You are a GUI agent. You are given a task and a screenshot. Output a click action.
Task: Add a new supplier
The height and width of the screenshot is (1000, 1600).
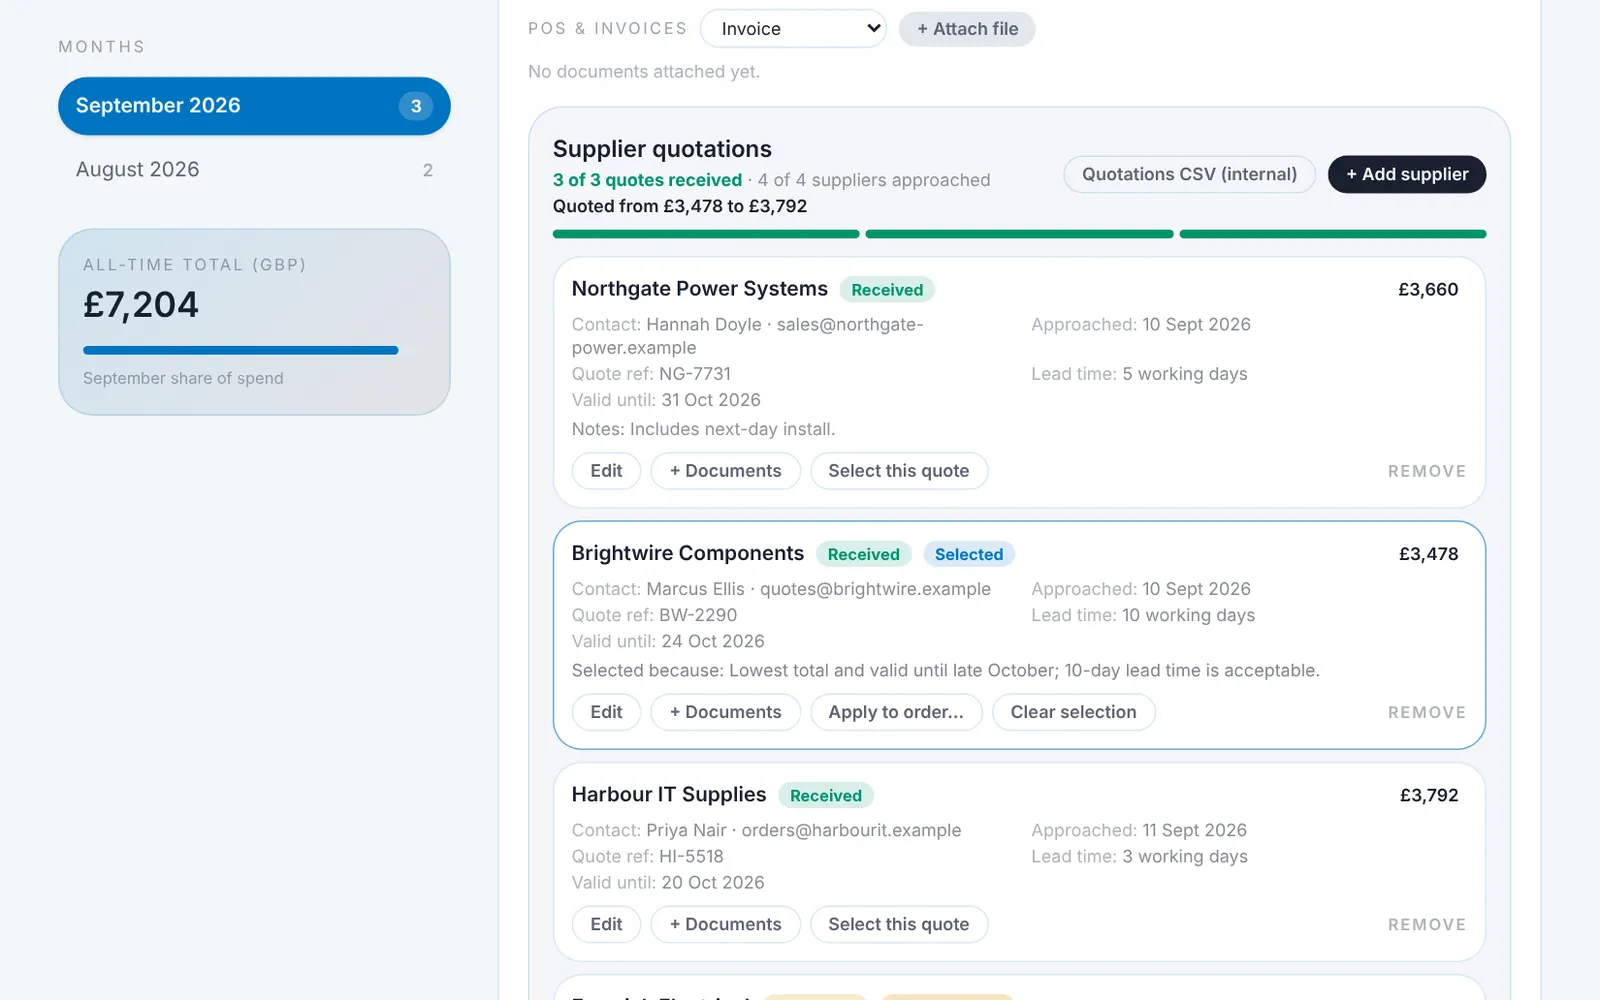1407,174
